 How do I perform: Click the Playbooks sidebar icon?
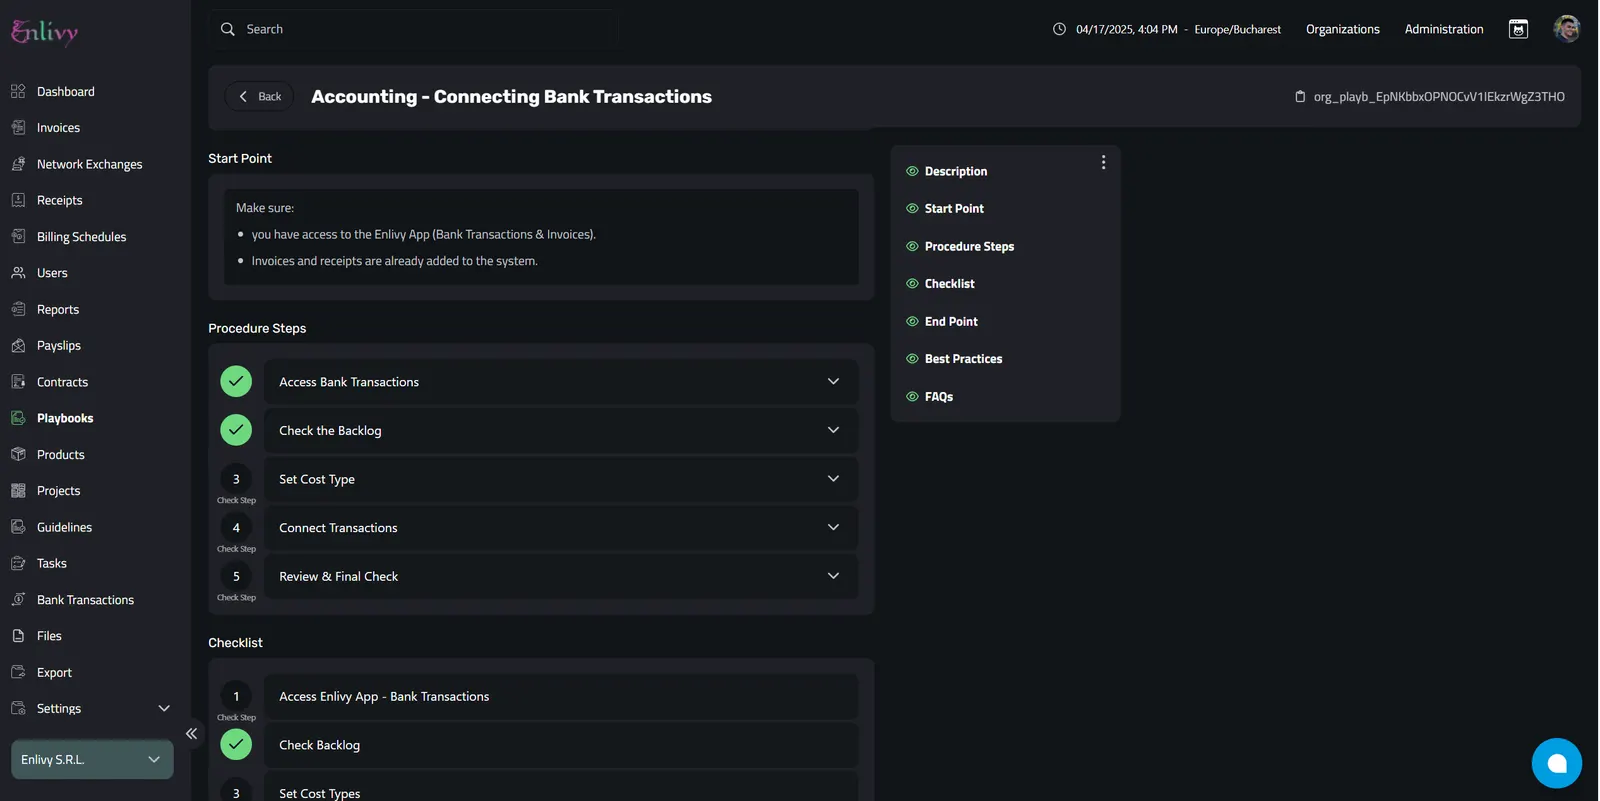18,418
